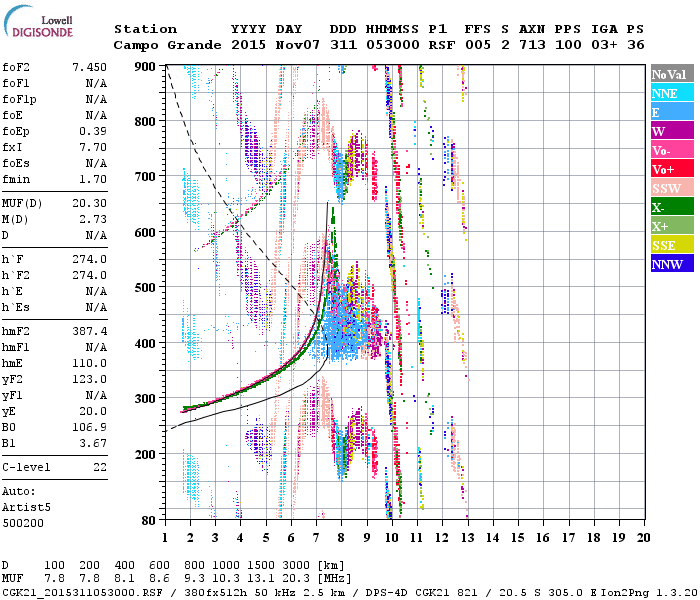Viewport: 700px width, 600px height.
Task: Click the 300 km height axis label
Action: (x=145, y=398)
